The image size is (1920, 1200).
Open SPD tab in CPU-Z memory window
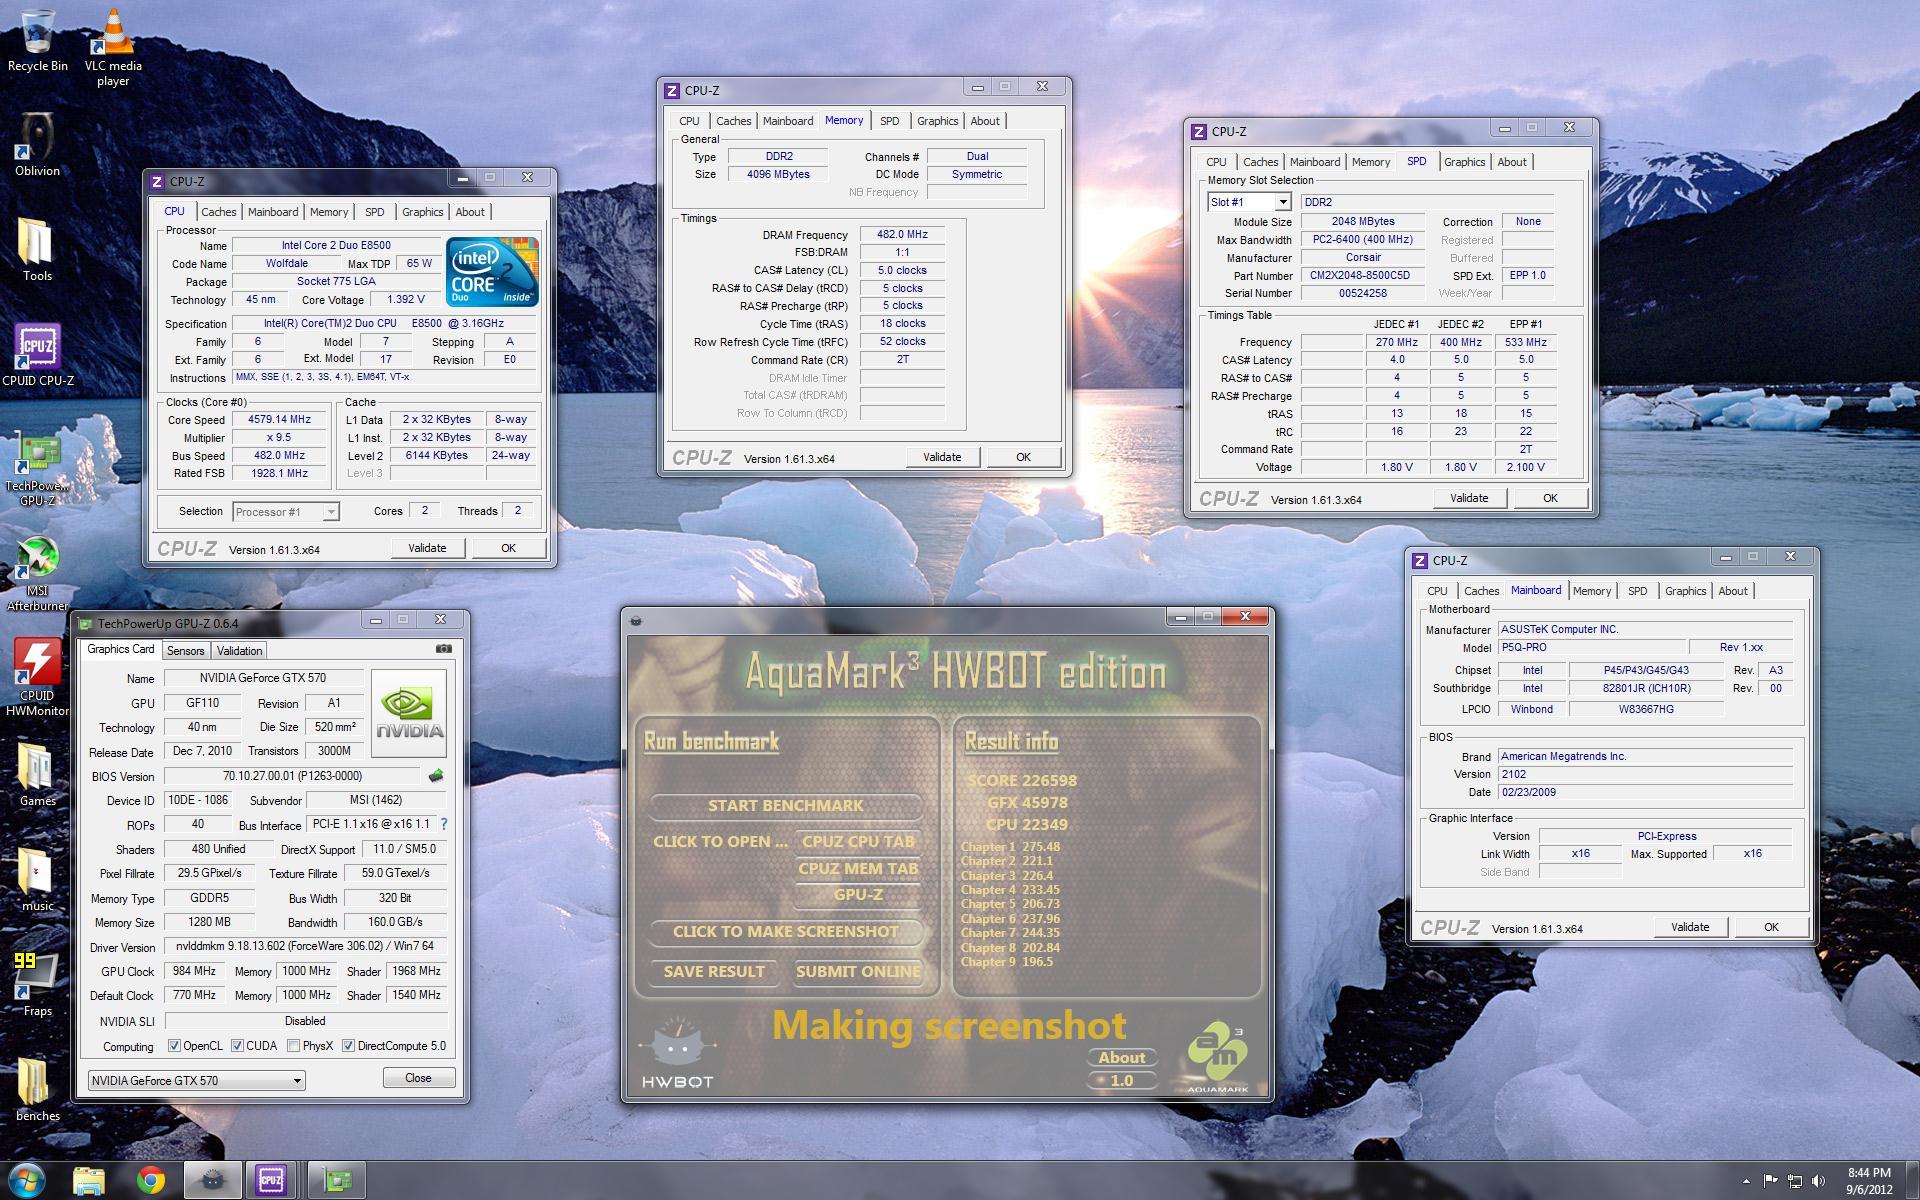tap(889, 121)
